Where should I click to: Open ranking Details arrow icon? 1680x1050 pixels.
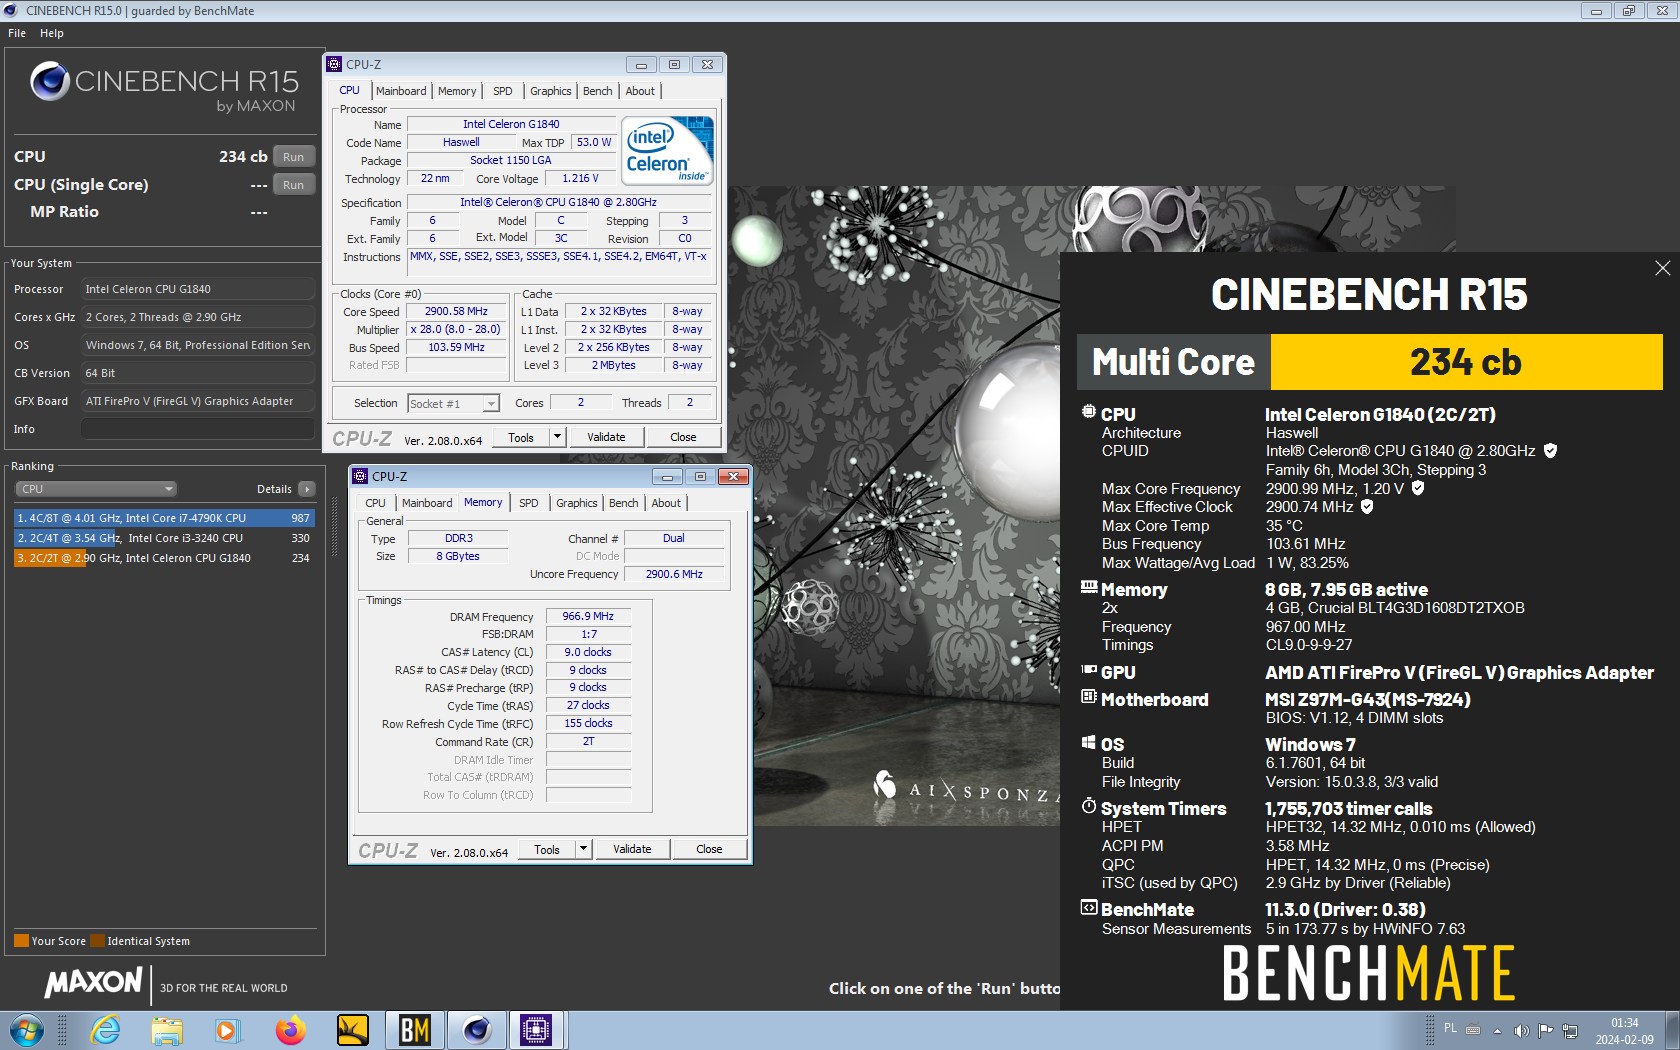pos(307,489)
